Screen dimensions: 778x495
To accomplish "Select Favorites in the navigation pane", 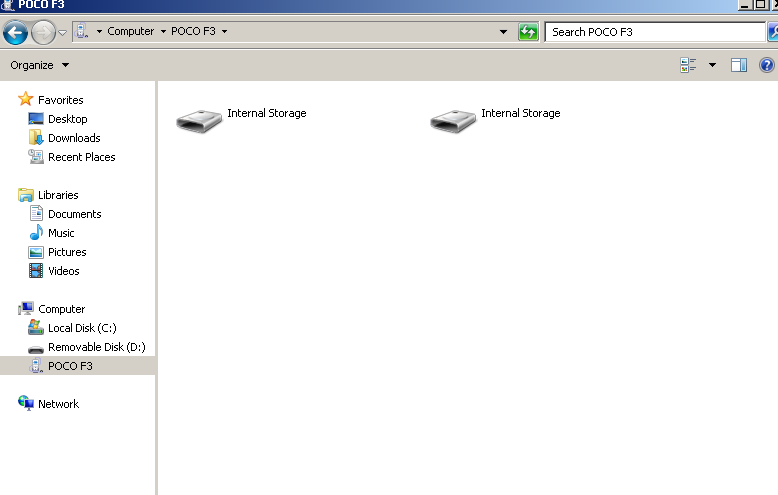I will pos(61,100).
